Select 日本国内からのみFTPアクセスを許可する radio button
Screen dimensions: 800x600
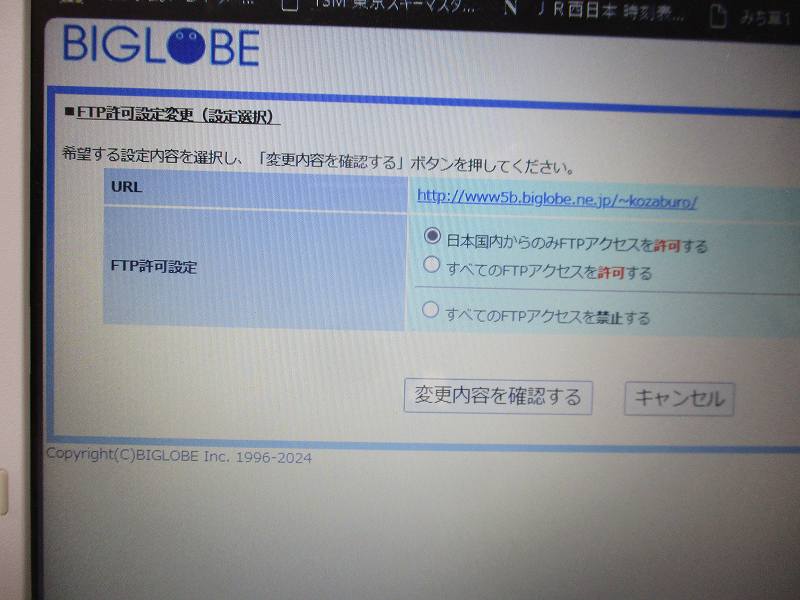[432, 237]
